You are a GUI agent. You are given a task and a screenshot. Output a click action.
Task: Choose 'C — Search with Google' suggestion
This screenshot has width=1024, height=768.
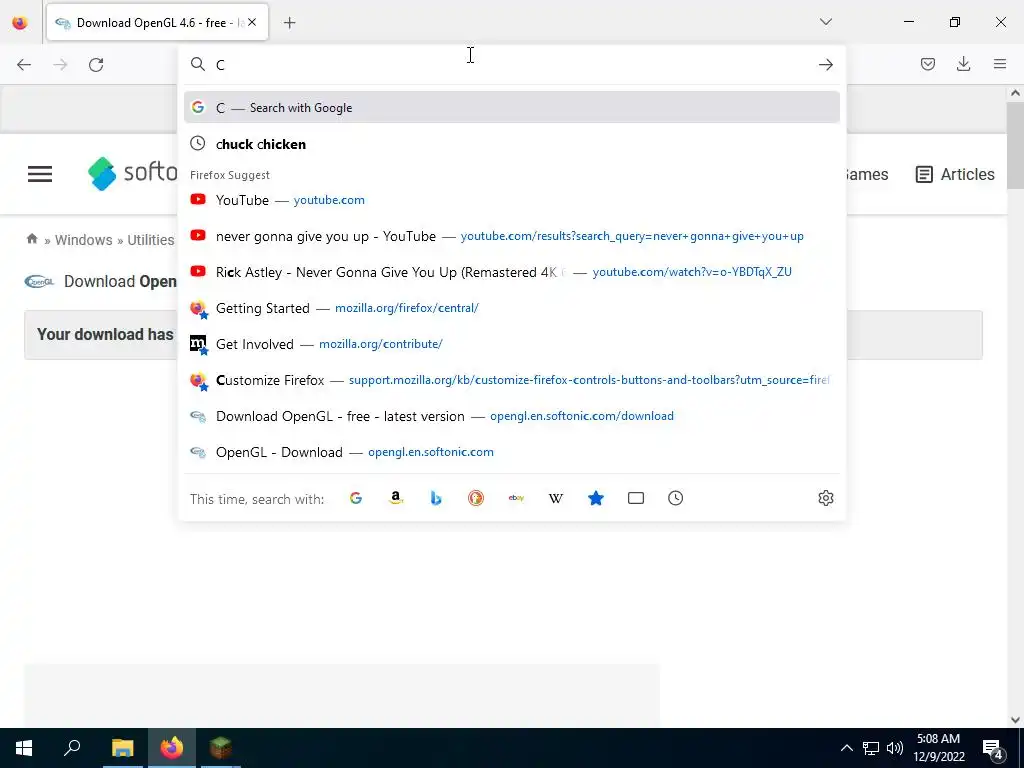point(511,107)
